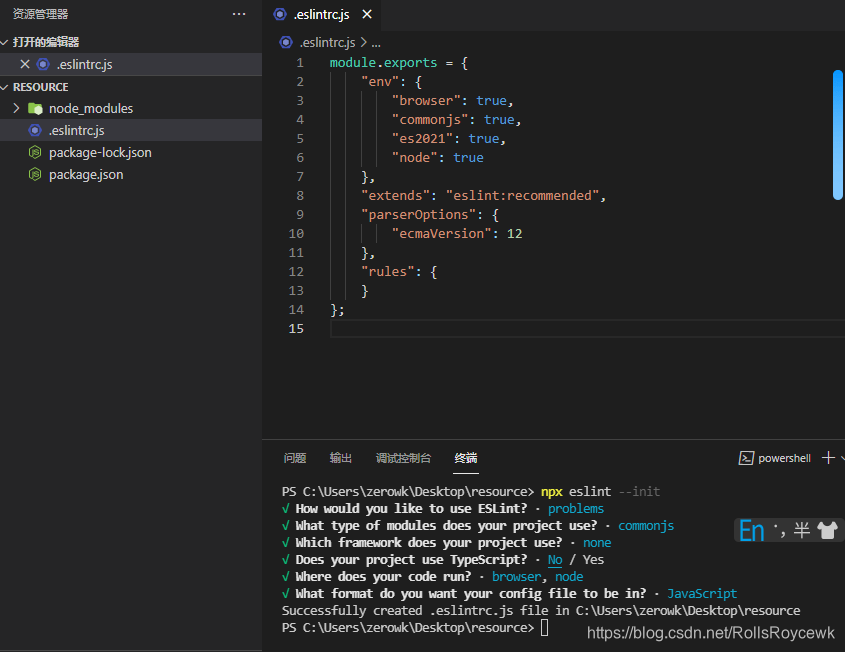Click the powershell terminal icon
The height and width of the screenshot is (652, 845).
tap(746, 458)
